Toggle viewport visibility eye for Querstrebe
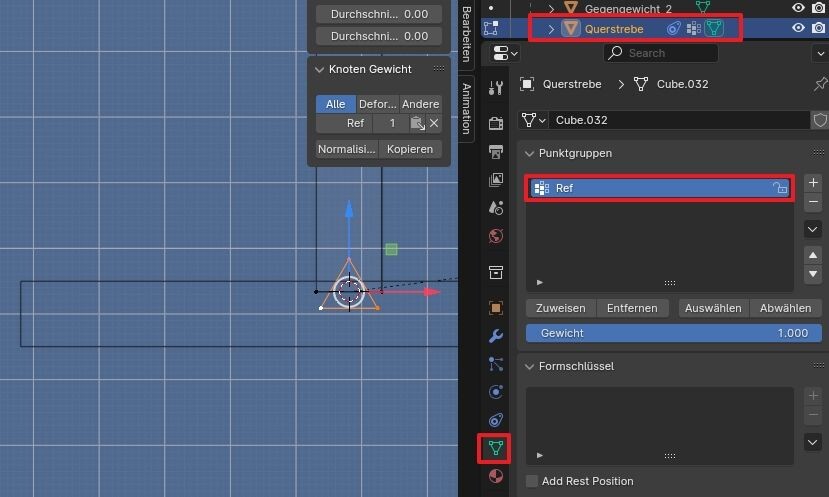The height and width of the screenshot is (497, 829). pos(798,28)
